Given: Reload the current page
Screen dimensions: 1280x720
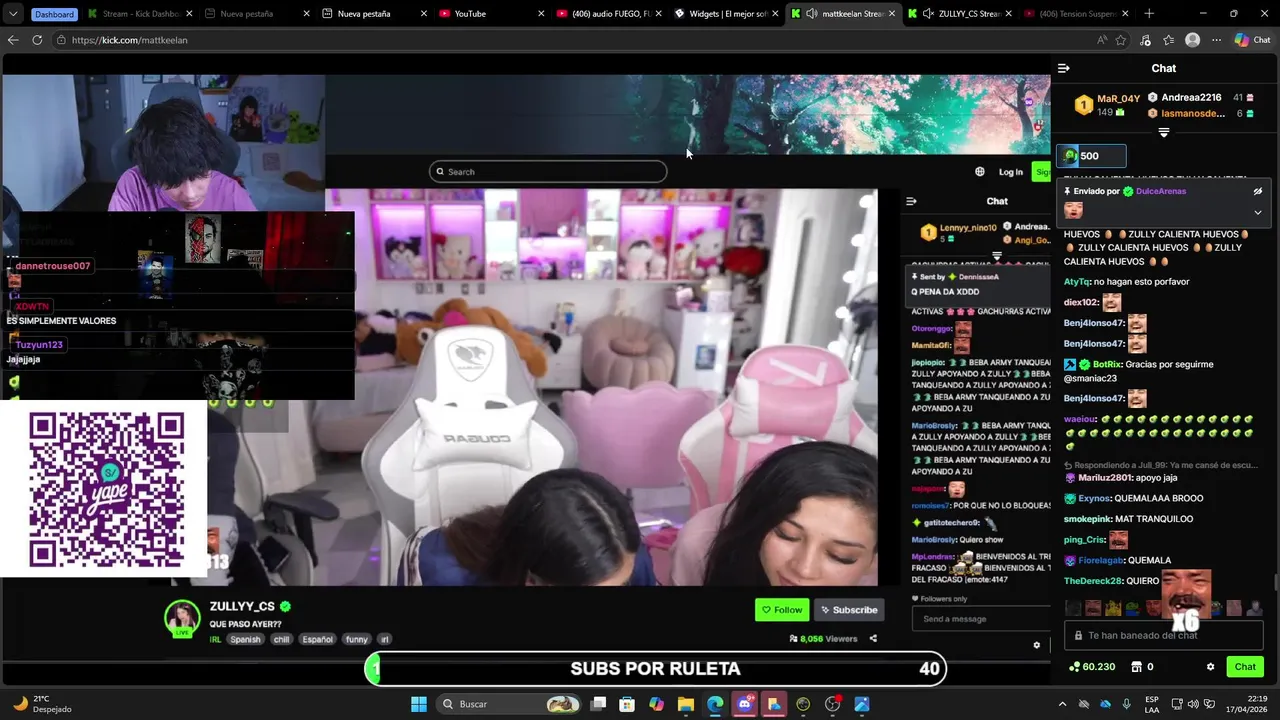Looking at the screenshot, I should click(x=37, y=40).
